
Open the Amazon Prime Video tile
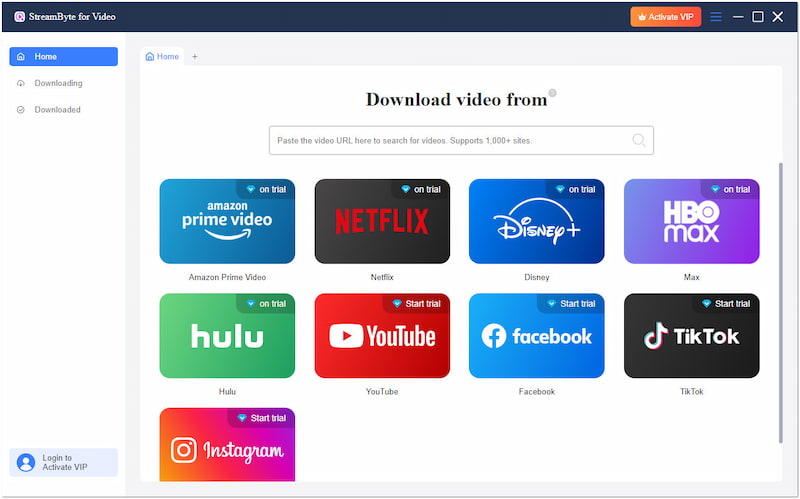pos(227,222)
